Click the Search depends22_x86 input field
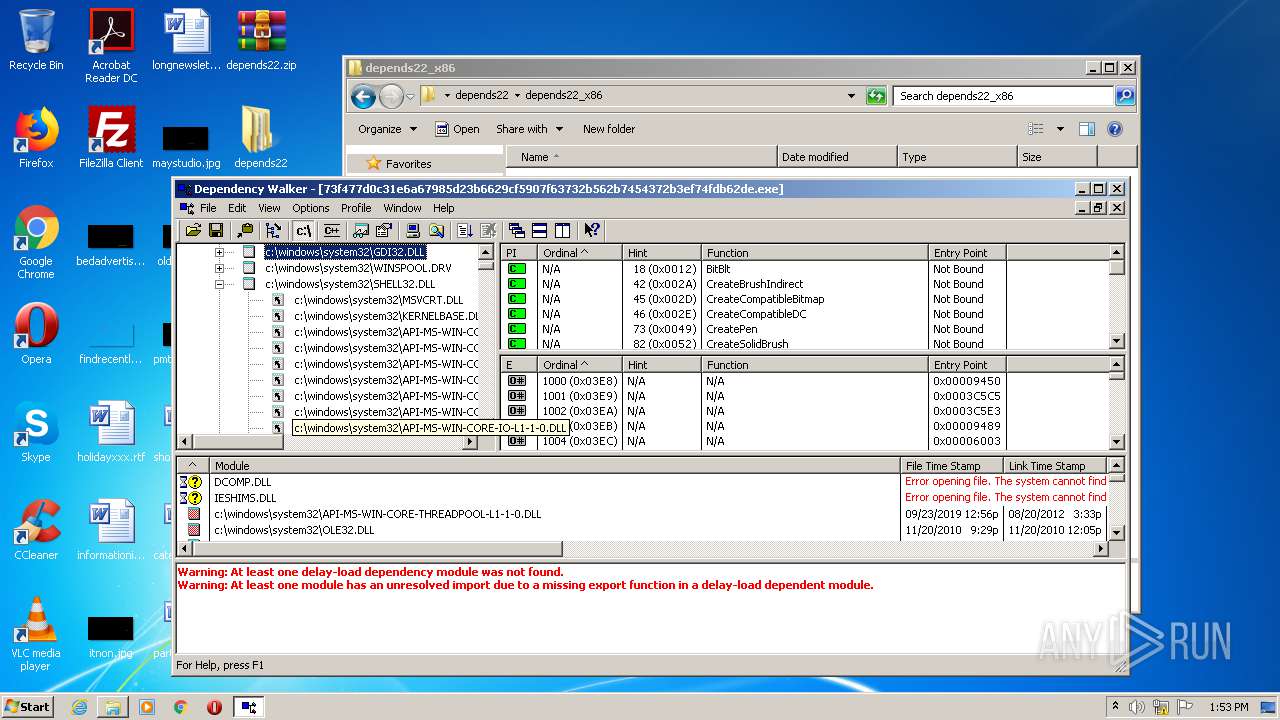Image resolution: width=1280 pixels, height=720 pixels. click(x=1003, y=96)
